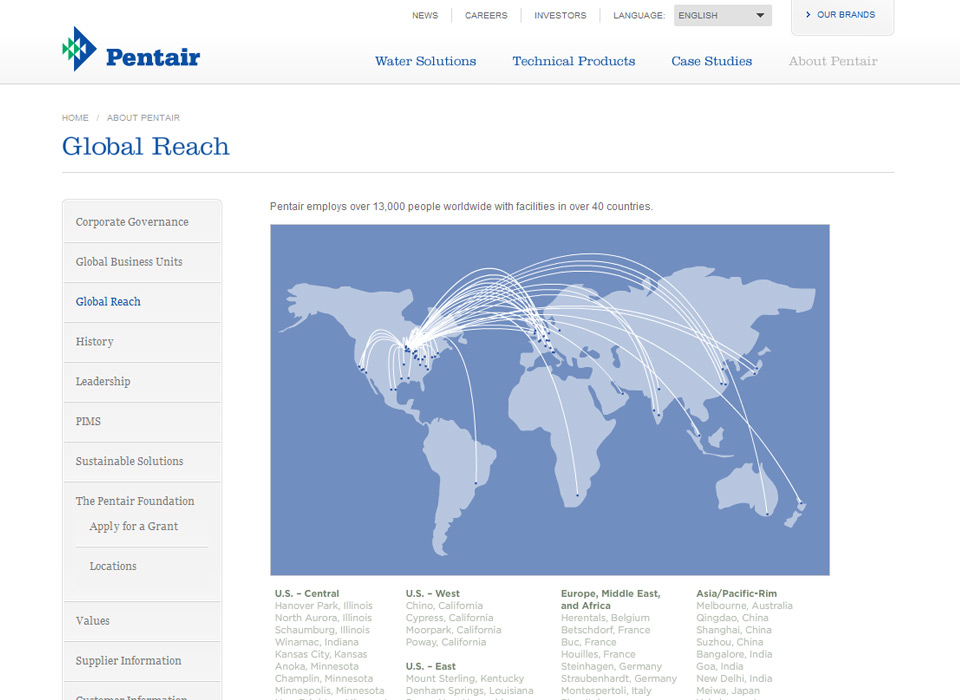Screen dimensions: 960x700
Task: Click Kansas City, Kansas text
Action: [321, 654]
